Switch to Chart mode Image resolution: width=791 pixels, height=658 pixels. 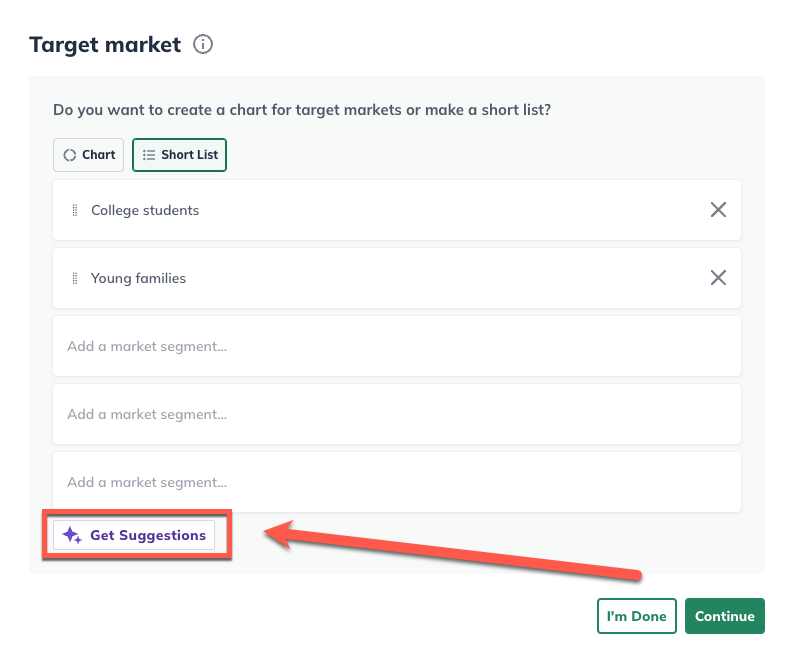coord(89,155)
